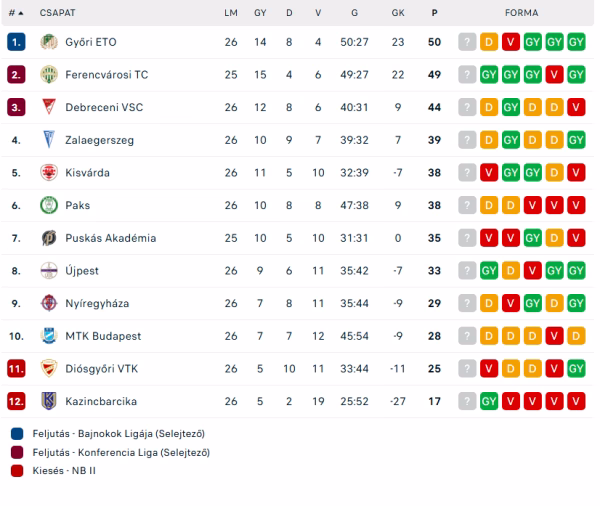Click the Kisvárda club crest

tap(49, 173)
